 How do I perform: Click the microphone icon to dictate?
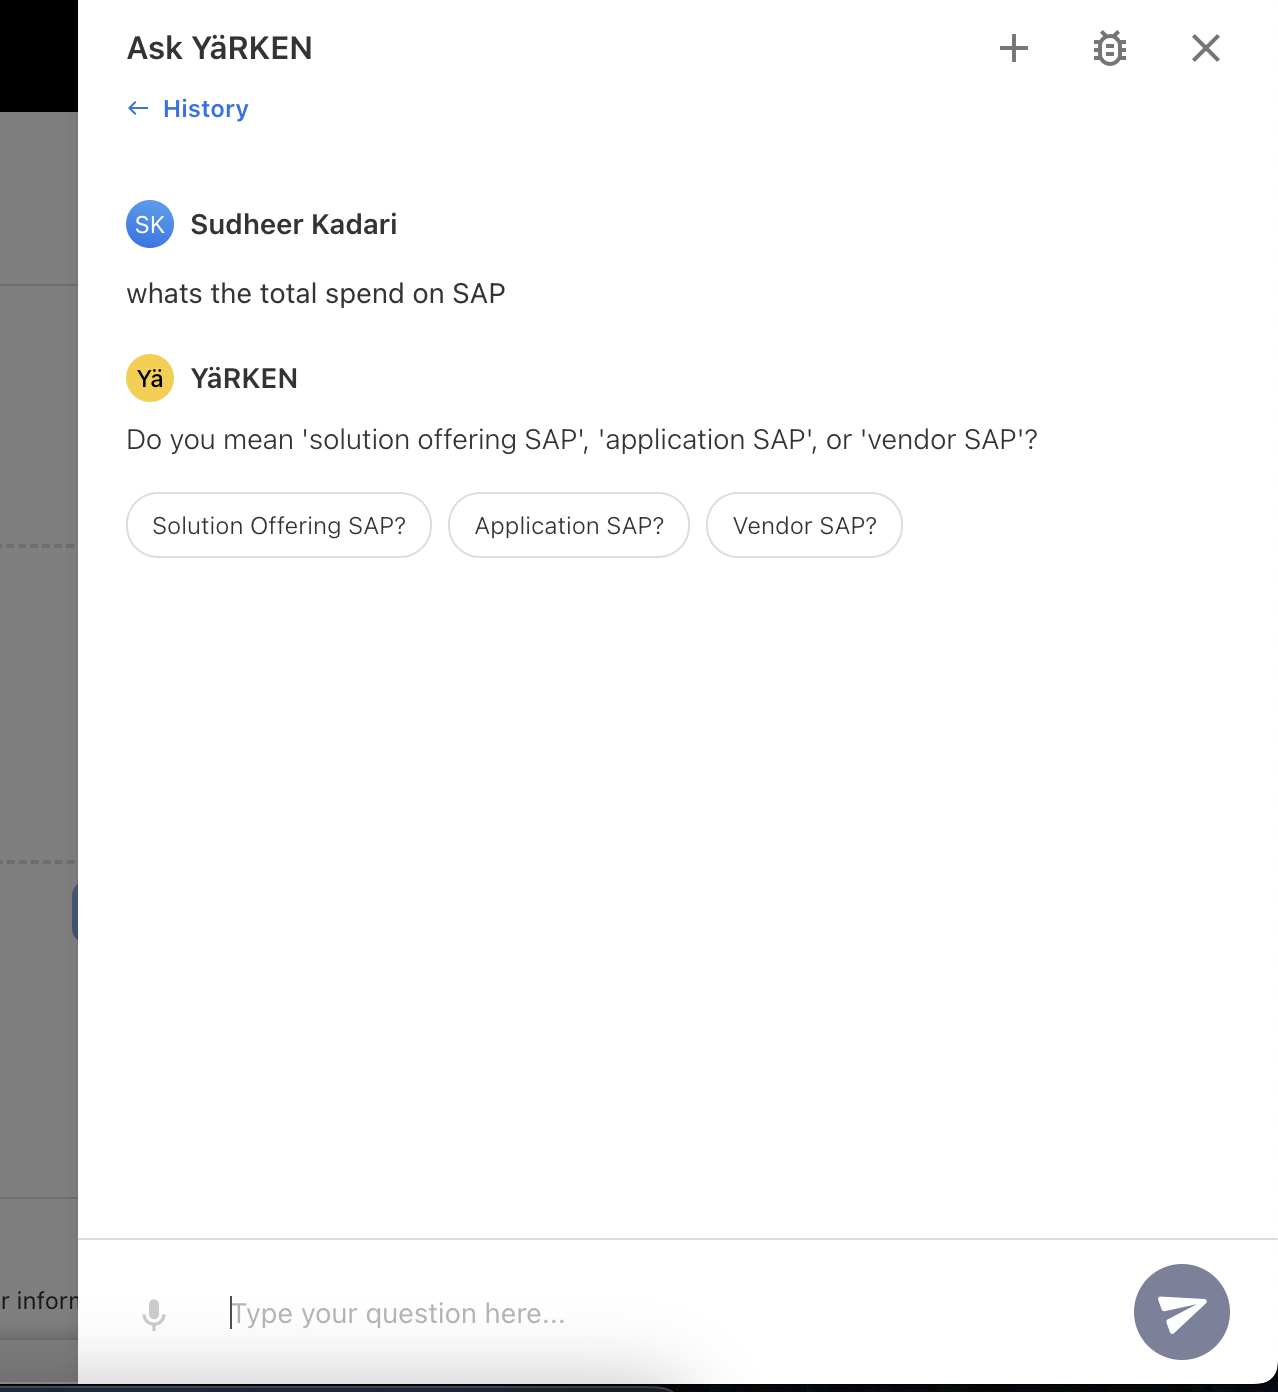click(154, 1312)
